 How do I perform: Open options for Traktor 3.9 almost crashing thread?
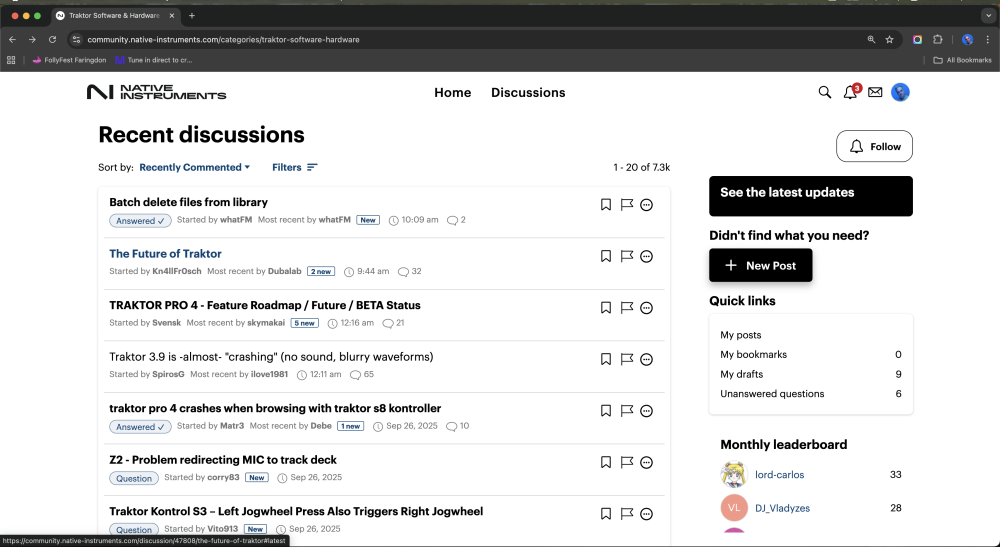click(647, 360)
